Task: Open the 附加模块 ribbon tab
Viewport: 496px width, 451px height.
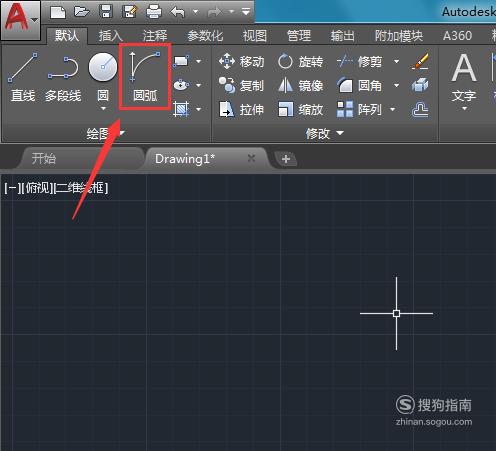Action: point(399,36)
